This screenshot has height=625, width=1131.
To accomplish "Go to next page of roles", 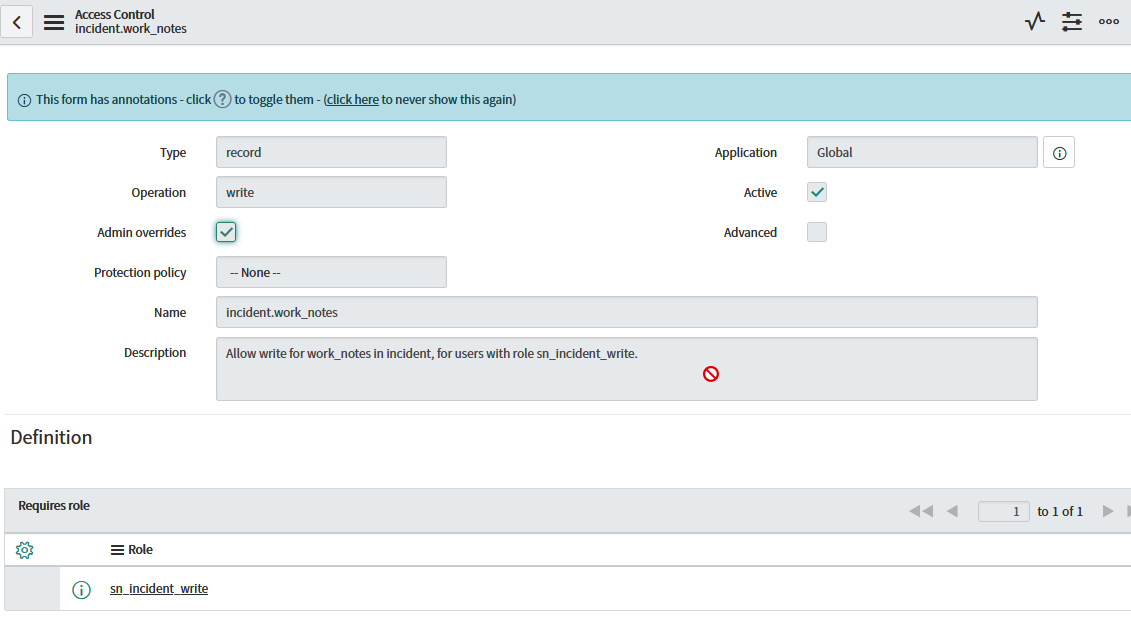I will [x=1108, y=511].
